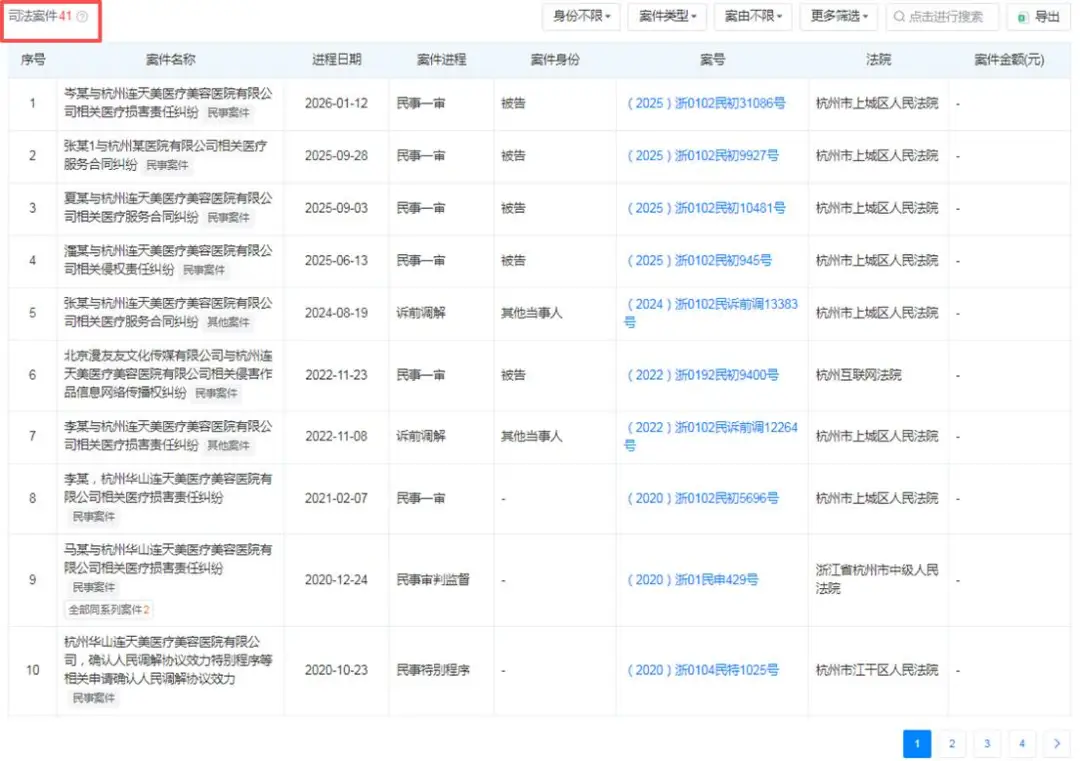Click the help icon beside 司法案件 41

82,17
